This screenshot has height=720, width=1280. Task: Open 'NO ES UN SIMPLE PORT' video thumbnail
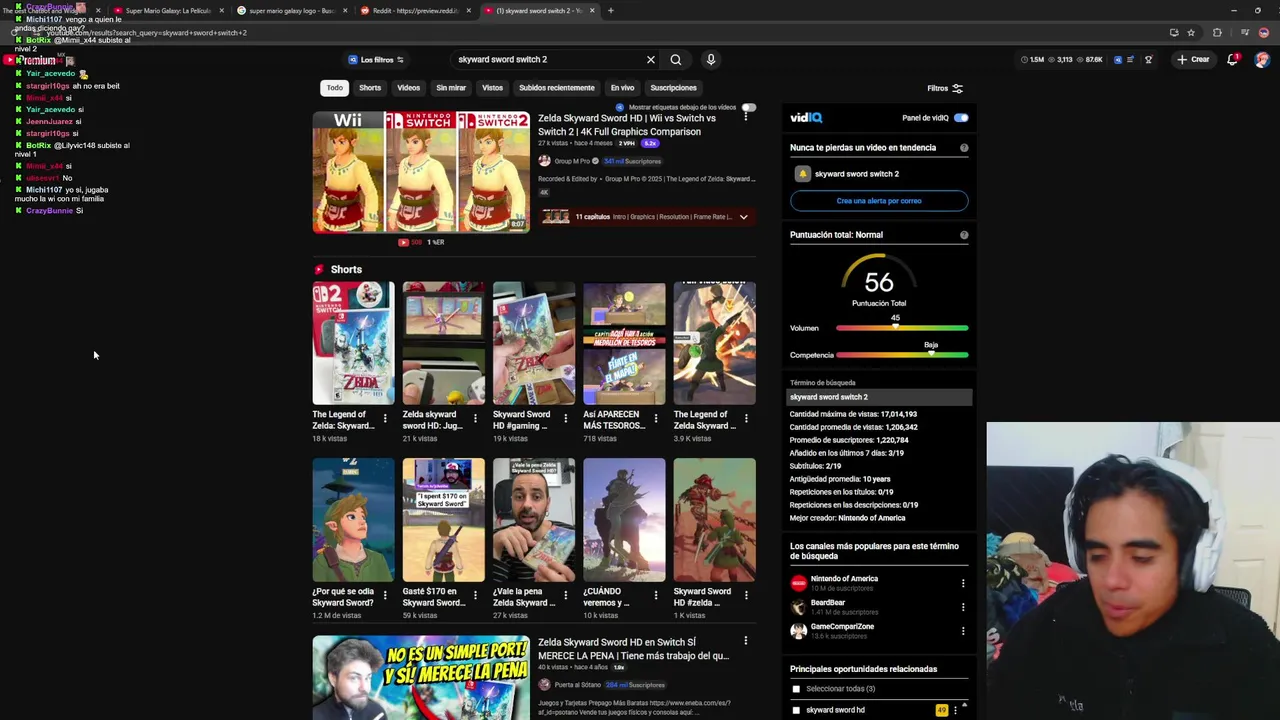point(421,677)
